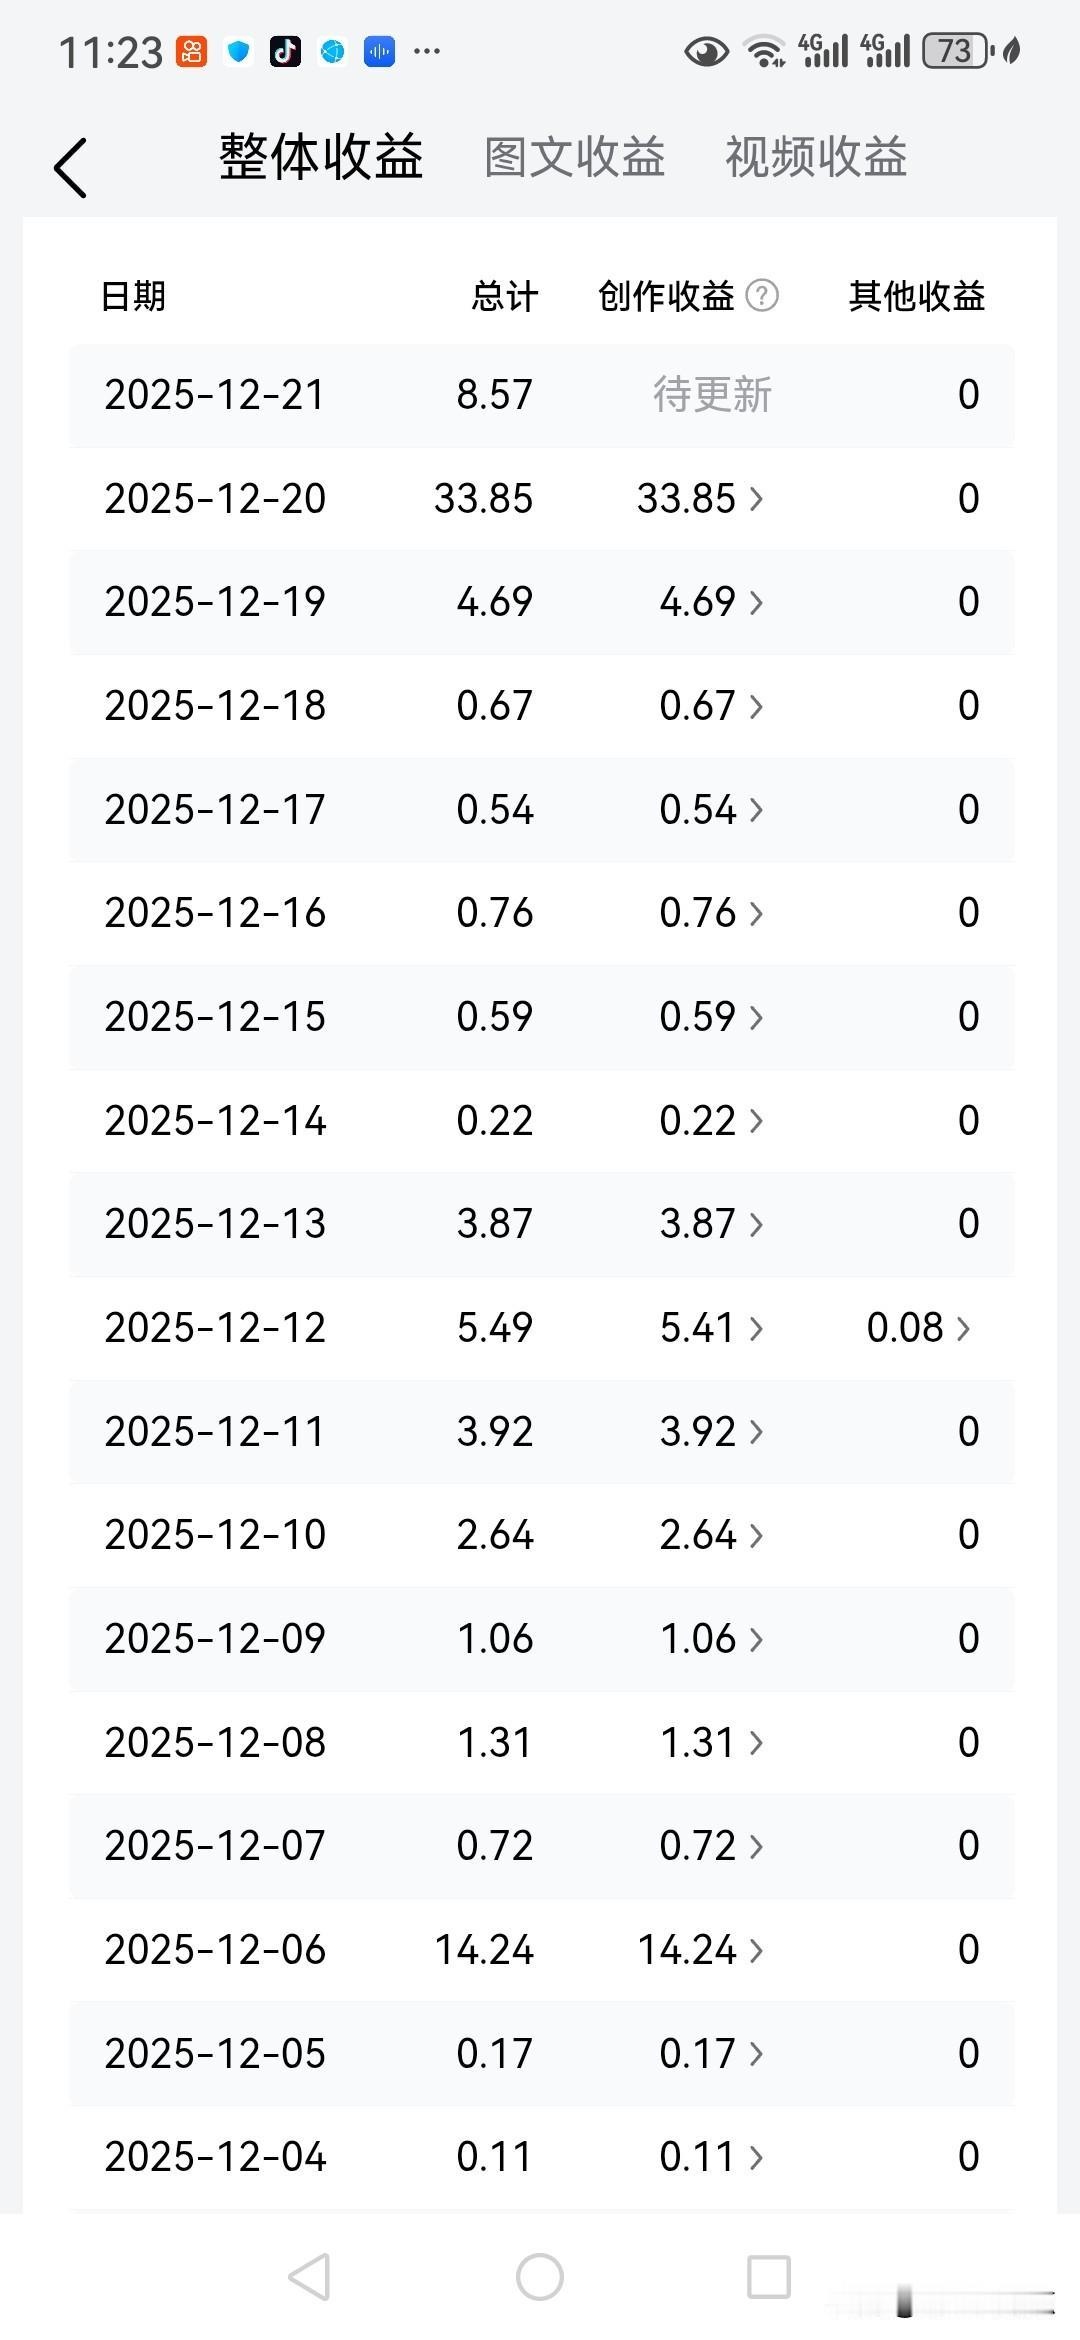
Task: Tap the TikTok notification icon
Action: (285, 51)
